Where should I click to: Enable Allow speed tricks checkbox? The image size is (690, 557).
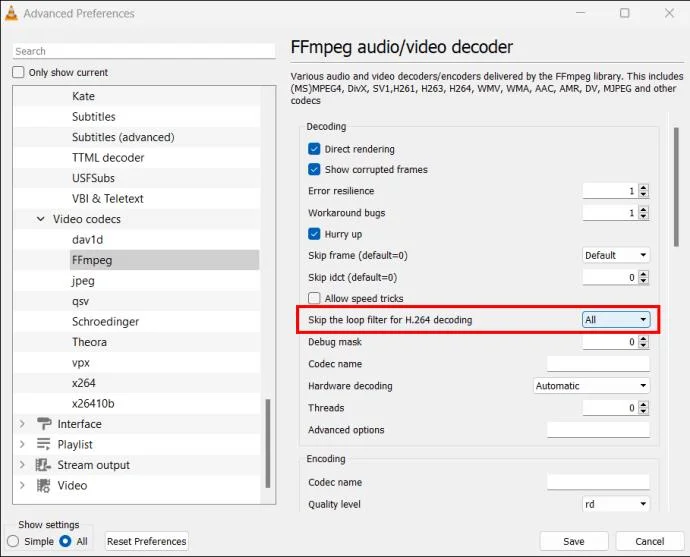click(314, 298)
